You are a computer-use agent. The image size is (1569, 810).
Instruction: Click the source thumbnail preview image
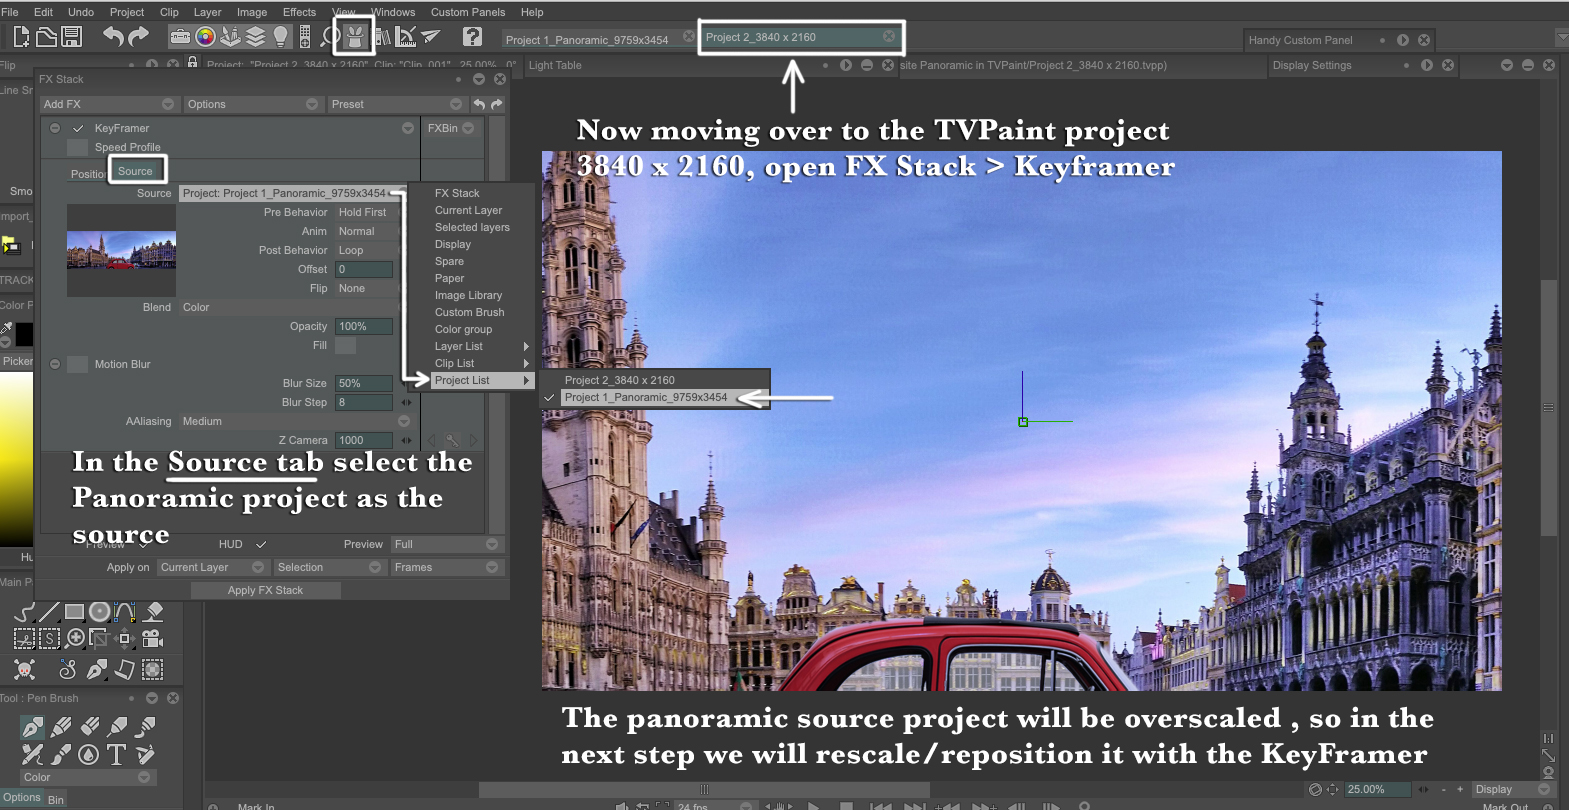pyautogui.click(x=121, y=251)
